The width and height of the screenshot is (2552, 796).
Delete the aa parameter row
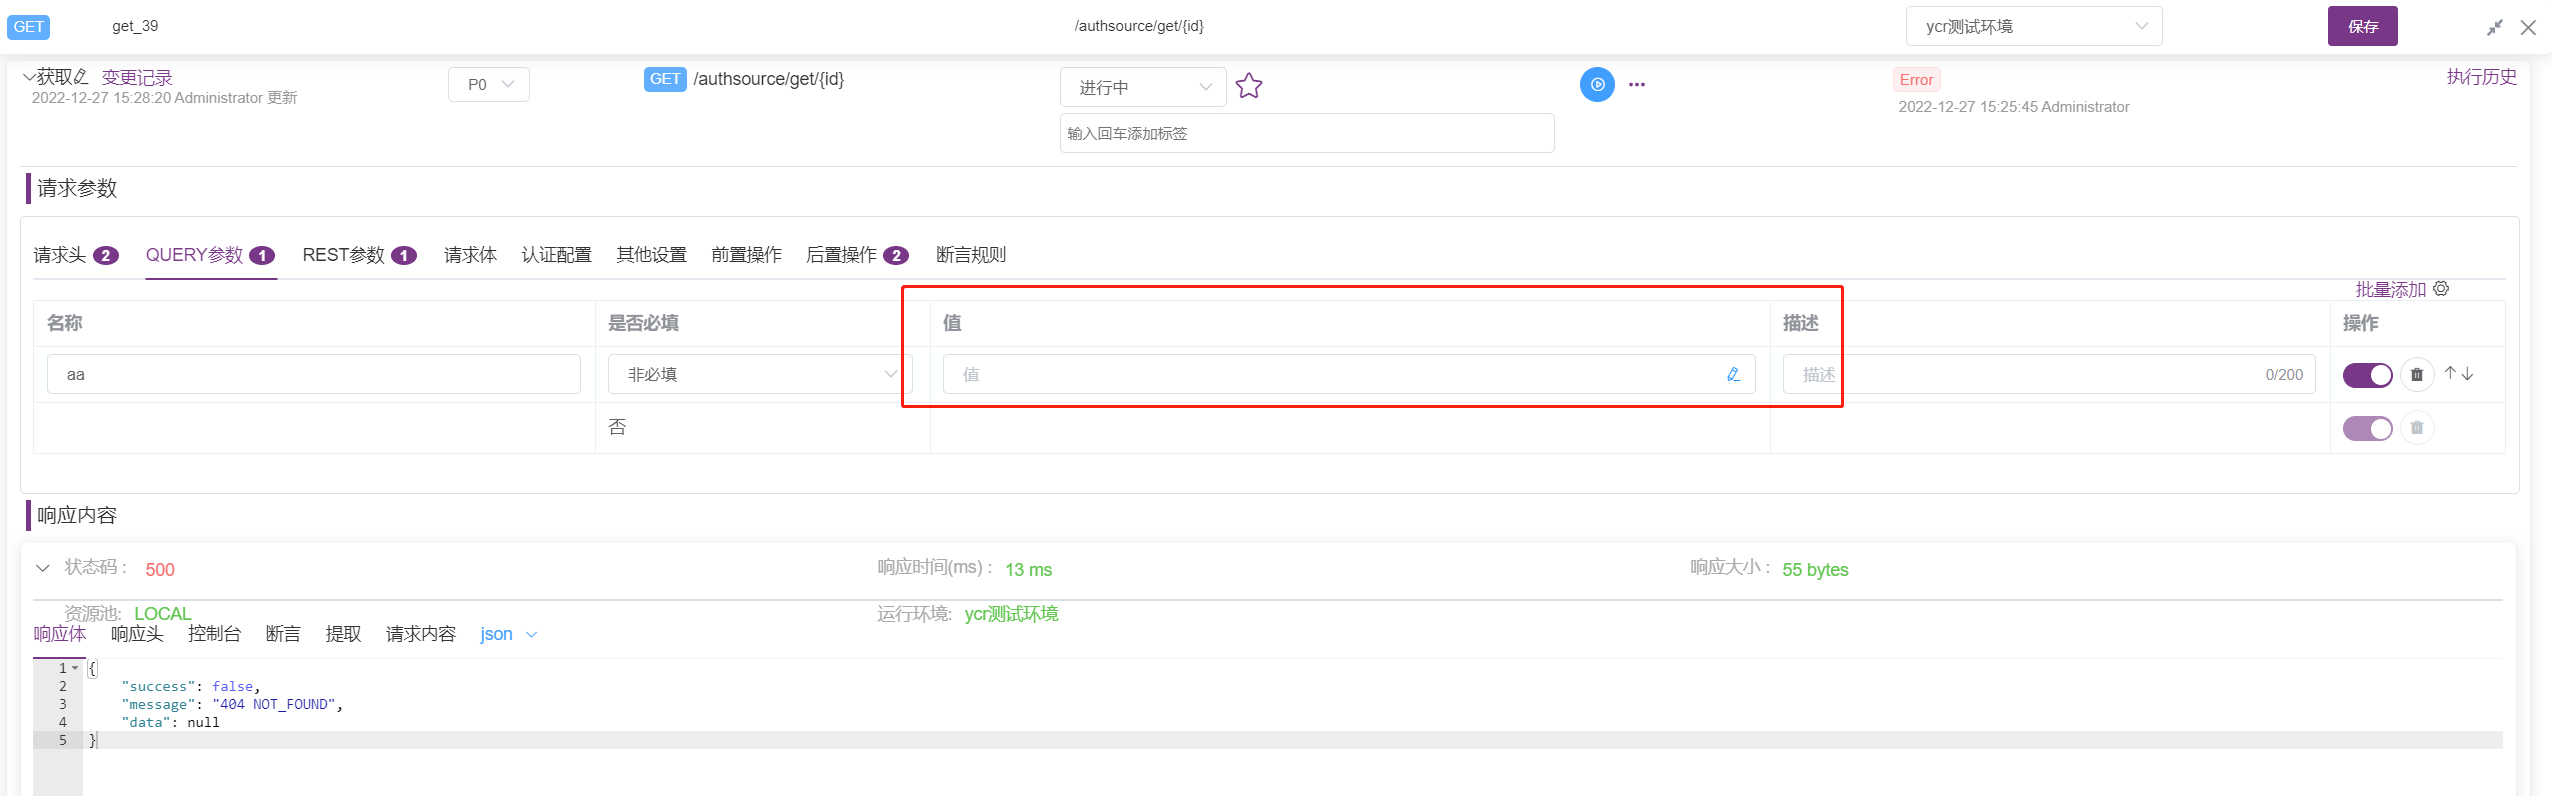2417,374
